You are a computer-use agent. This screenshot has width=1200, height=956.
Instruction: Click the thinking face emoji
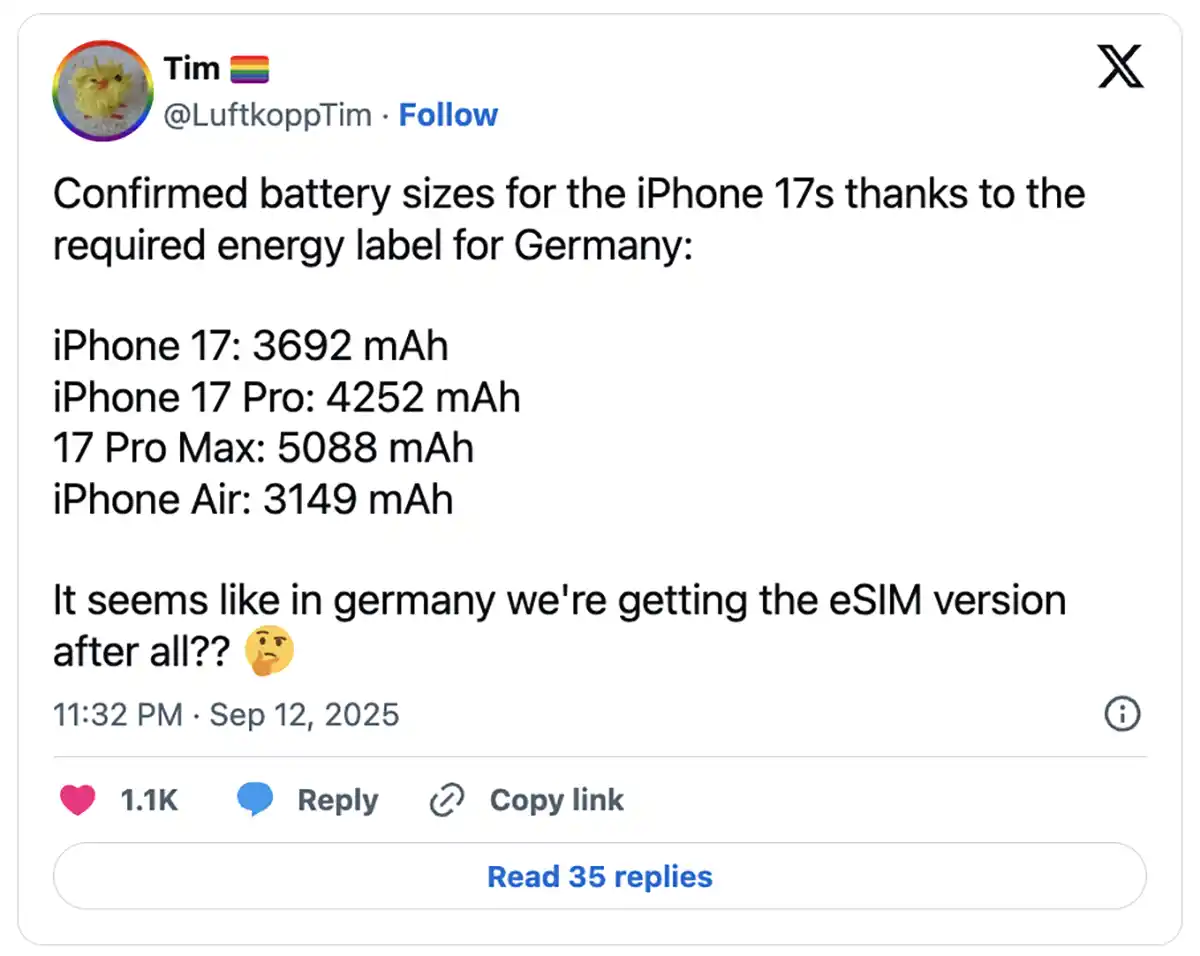[270, 653]
